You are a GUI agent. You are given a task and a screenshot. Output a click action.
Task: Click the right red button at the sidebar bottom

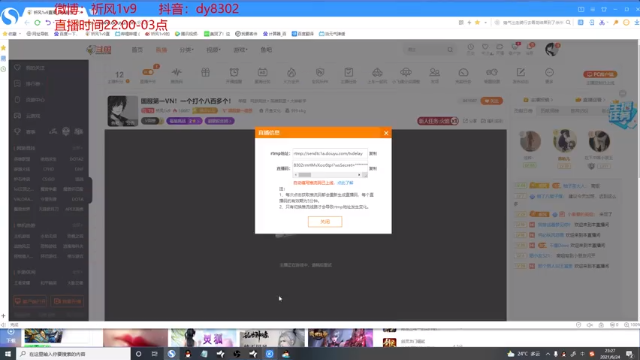click(67, 301)
